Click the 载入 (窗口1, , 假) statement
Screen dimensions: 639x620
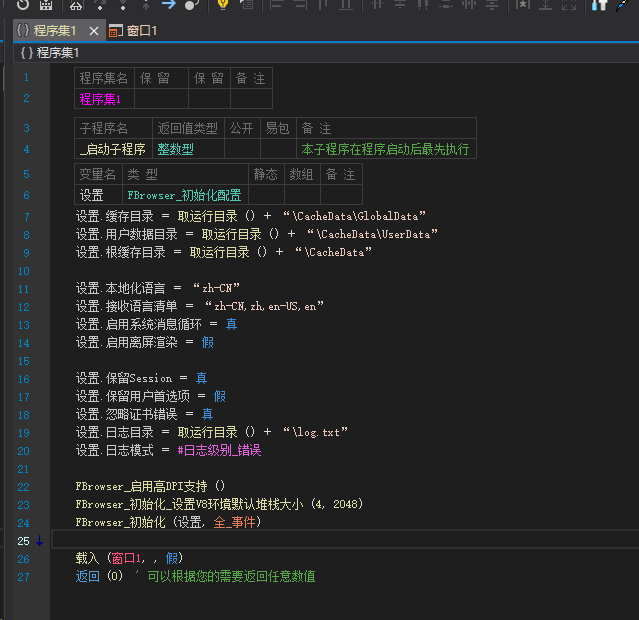pos(129,558)
